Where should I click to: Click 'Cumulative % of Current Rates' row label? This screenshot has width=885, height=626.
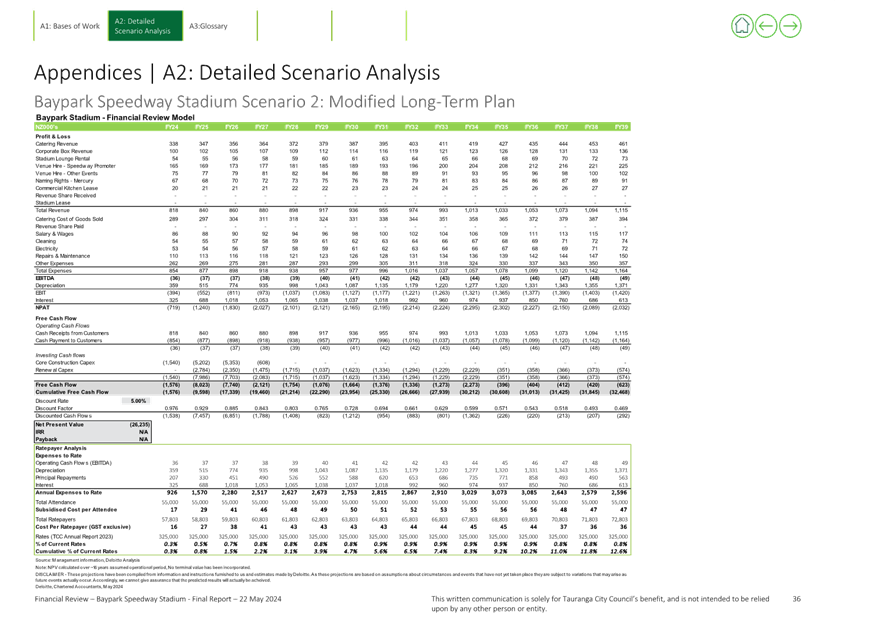76,551
